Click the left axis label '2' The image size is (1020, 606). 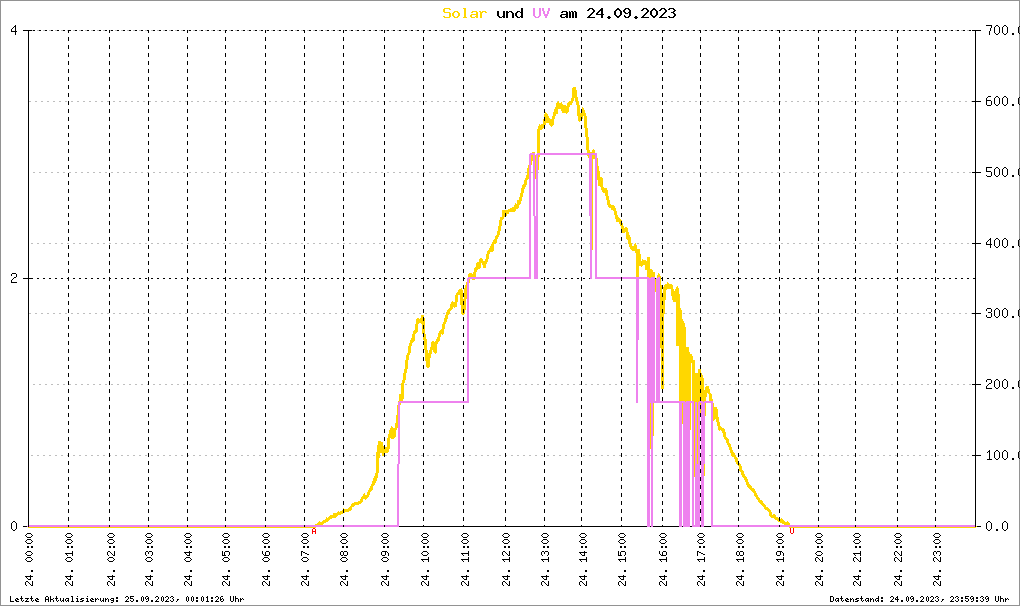[x=14, y=278]
